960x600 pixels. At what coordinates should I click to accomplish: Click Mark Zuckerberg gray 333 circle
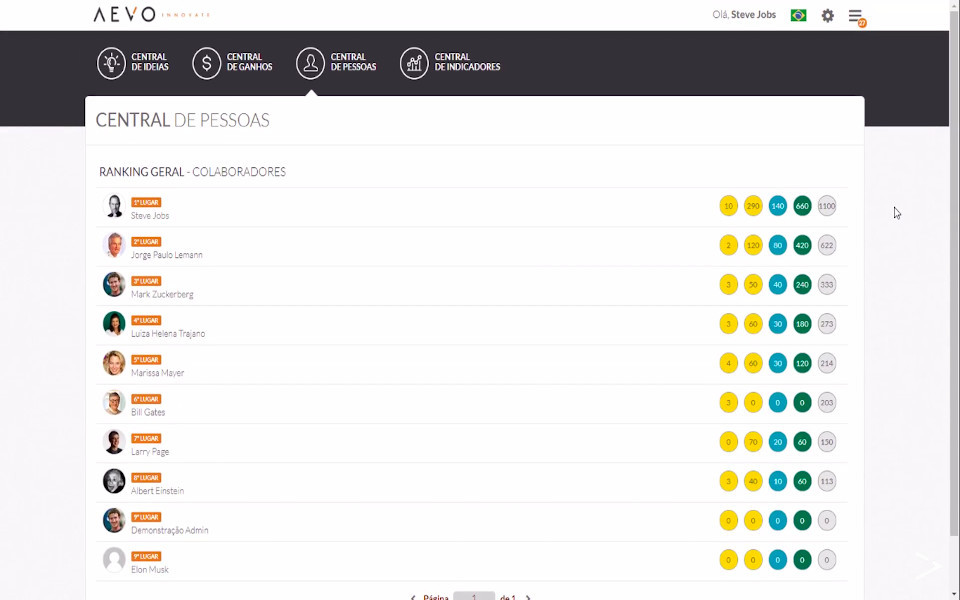pos(827,284)
